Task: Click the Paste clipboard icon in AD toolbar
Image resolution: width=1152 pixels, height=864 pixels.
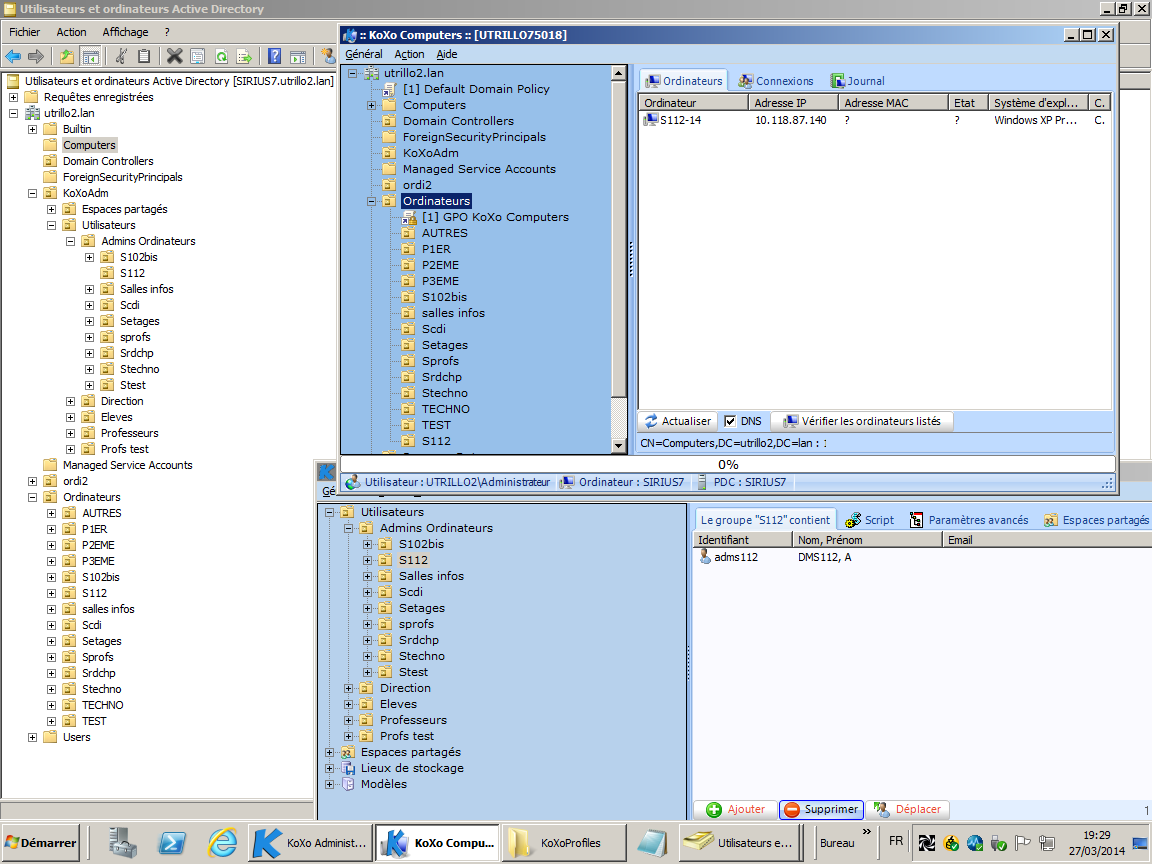Action: tap(144, 57)
